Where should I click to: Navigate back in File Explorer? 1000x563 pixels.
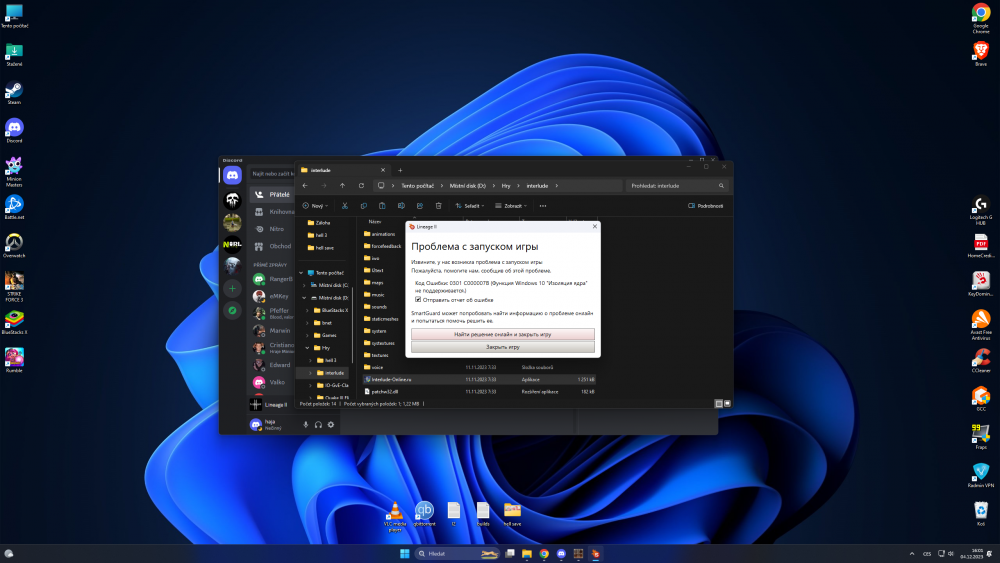coord(305,186)
